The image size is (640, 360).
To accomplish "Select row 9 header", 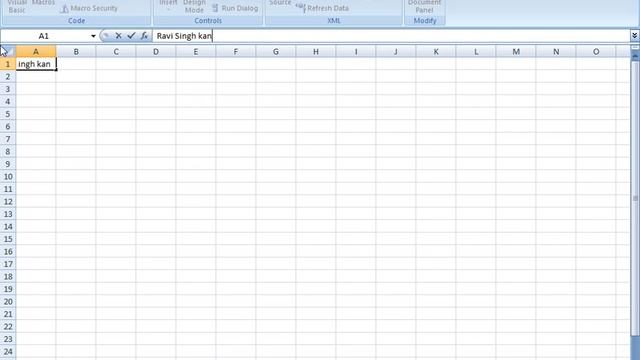I will point(8,164).
